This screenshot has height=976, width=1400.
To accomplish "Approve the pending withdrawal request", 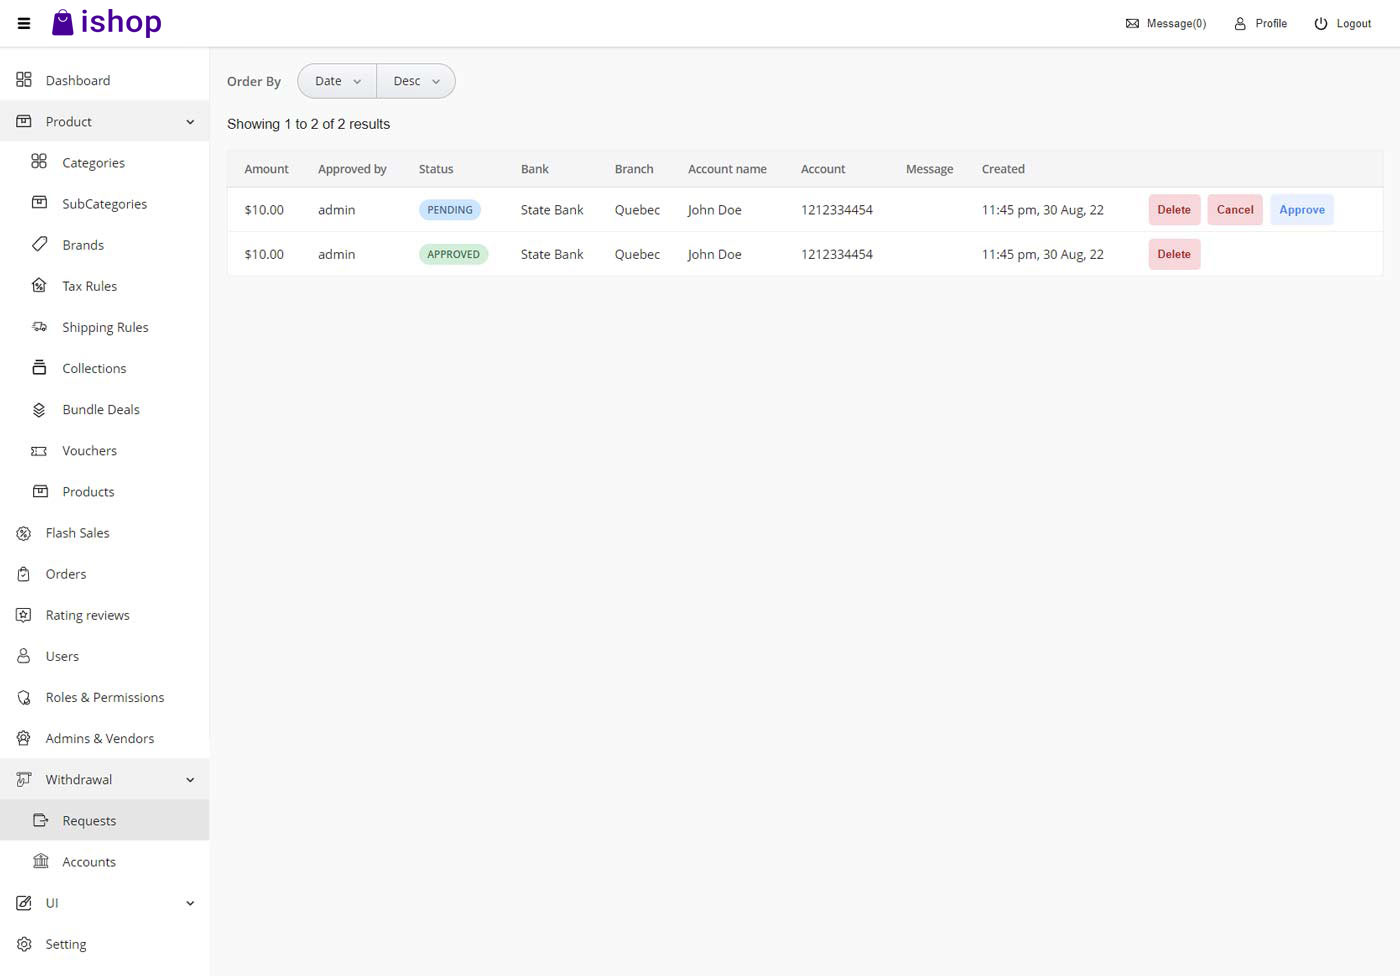I will (1301, 209).
